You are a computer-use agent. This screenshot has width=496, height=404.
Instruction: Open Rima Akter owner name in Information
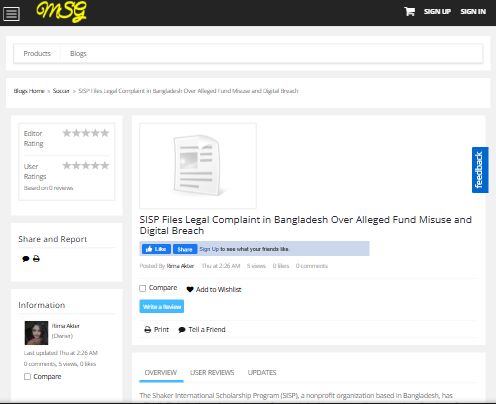pyautogui.click(x=66, y=326)
